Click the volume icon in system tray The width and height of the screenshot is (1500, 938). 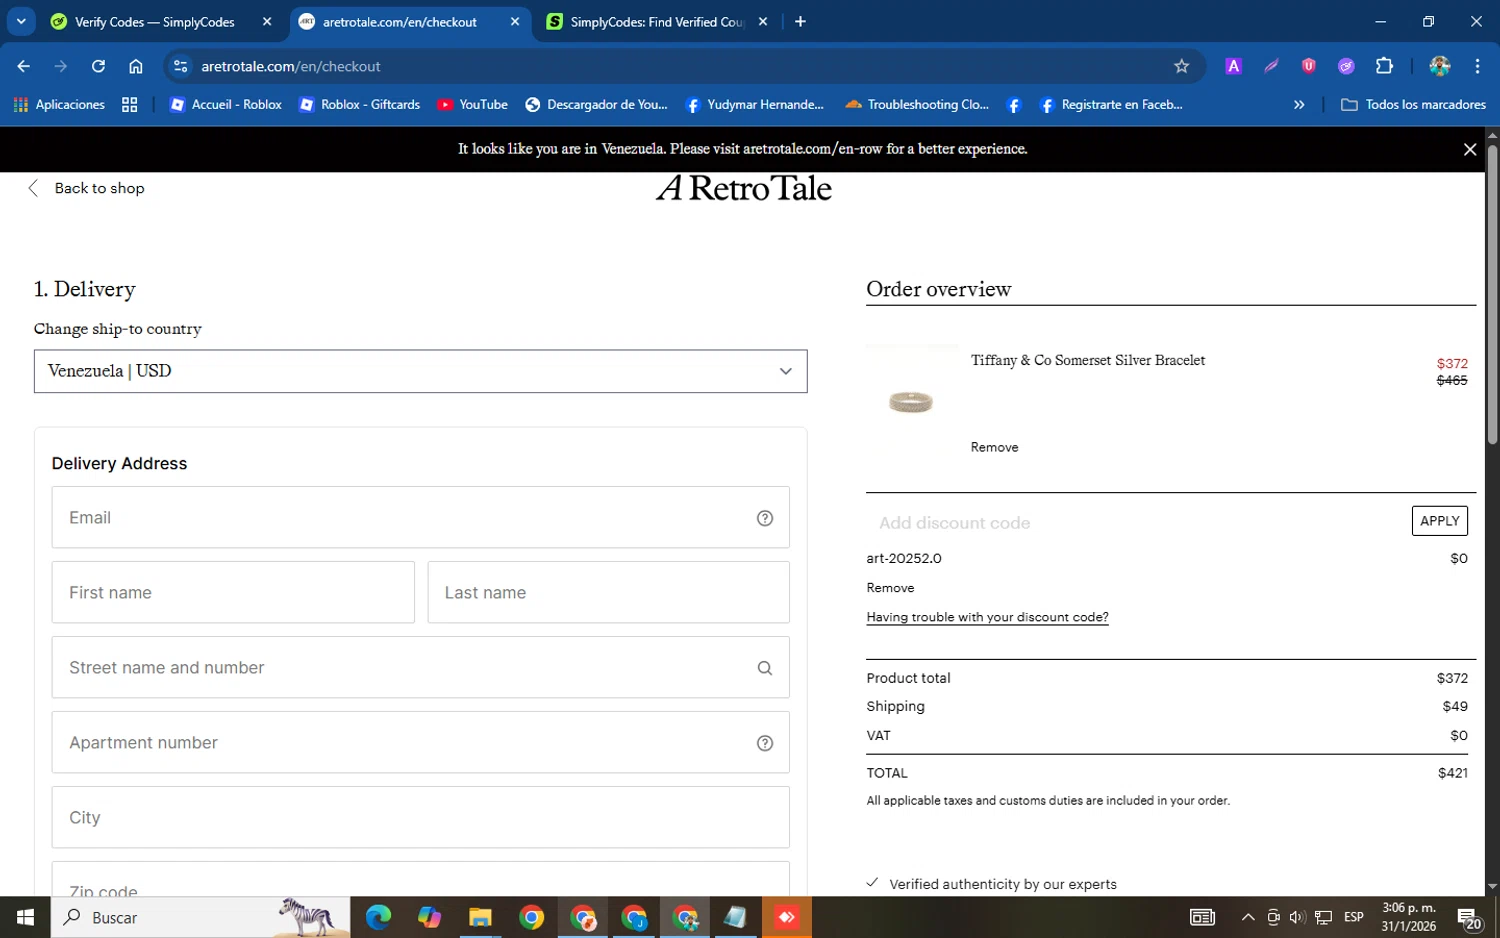1297,917
